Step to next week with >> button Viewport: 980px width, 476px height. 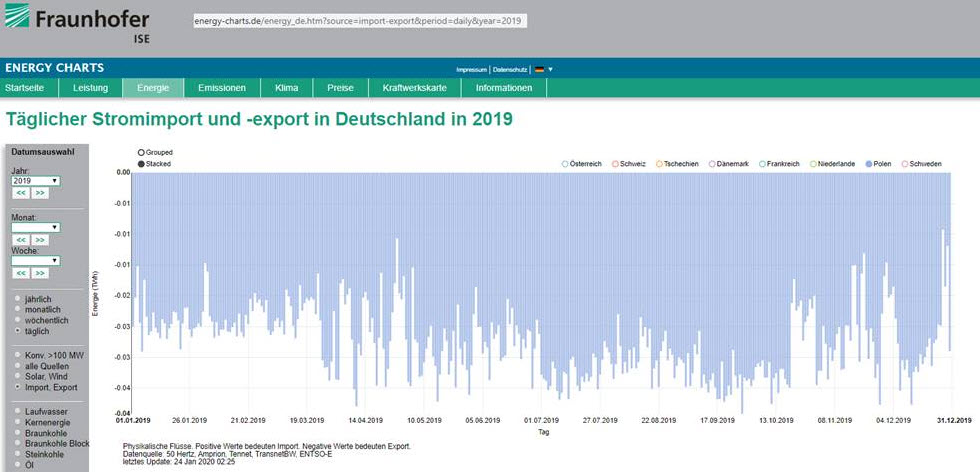pyautogui.click(x=40, y=272)
